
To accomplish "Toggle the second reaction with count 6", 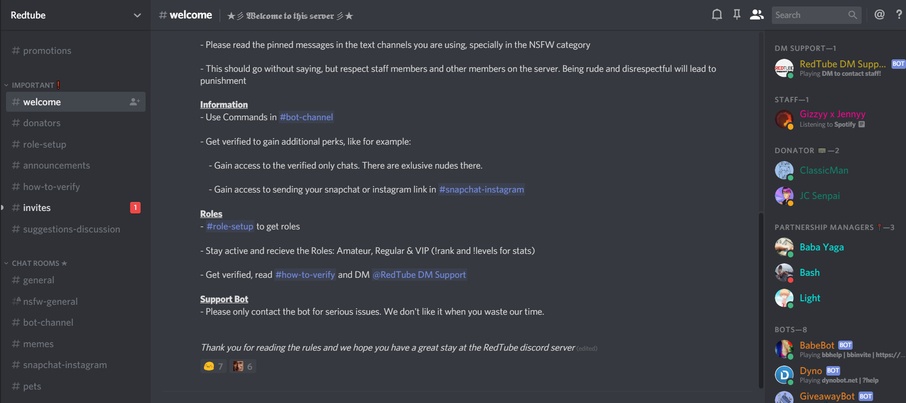I will 243,366.
